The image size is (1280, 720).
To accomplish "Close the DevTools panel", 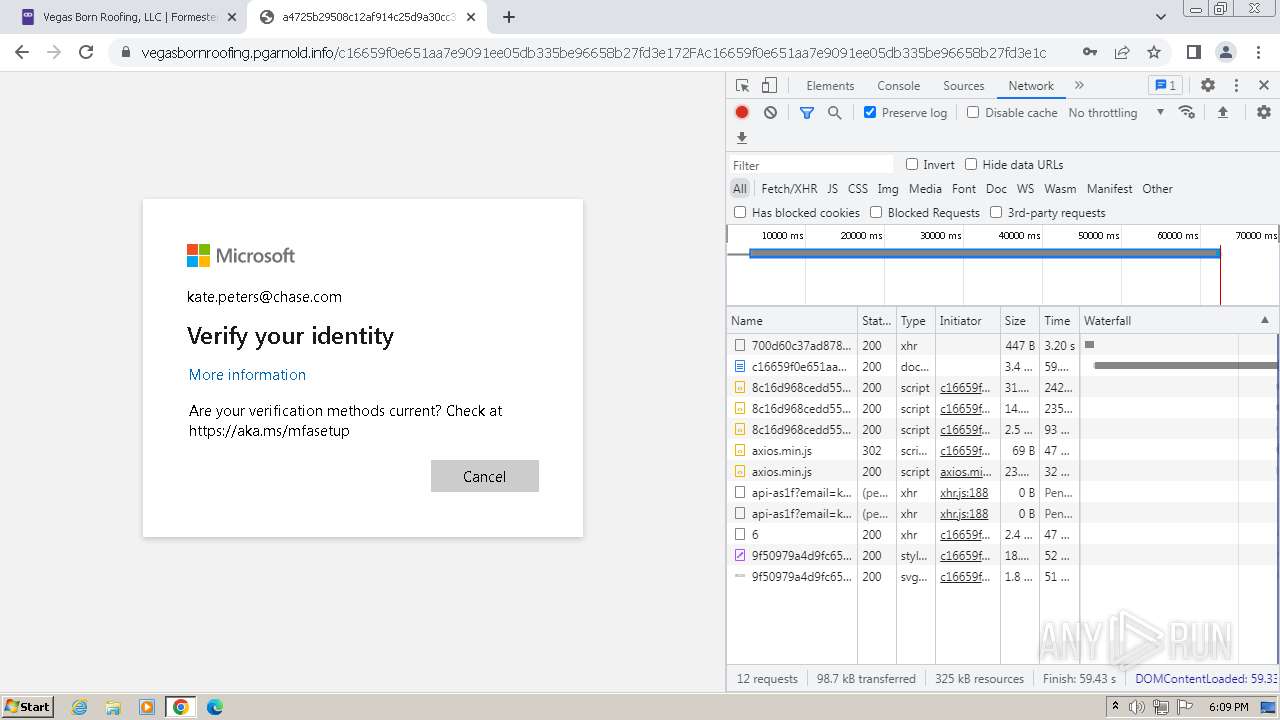I will [x=1264, y=86].
